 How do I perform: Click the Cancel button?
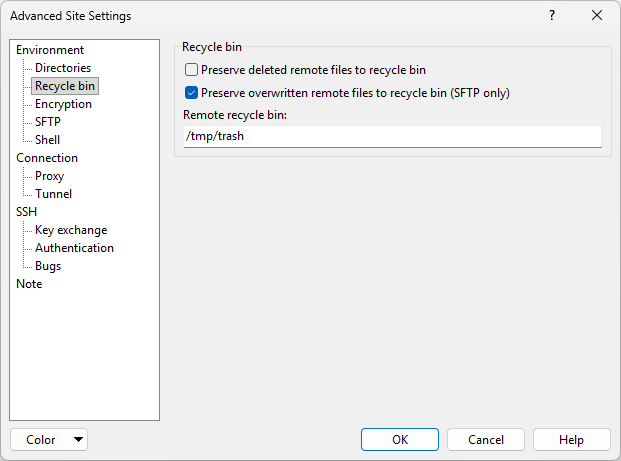click(486, 440)
